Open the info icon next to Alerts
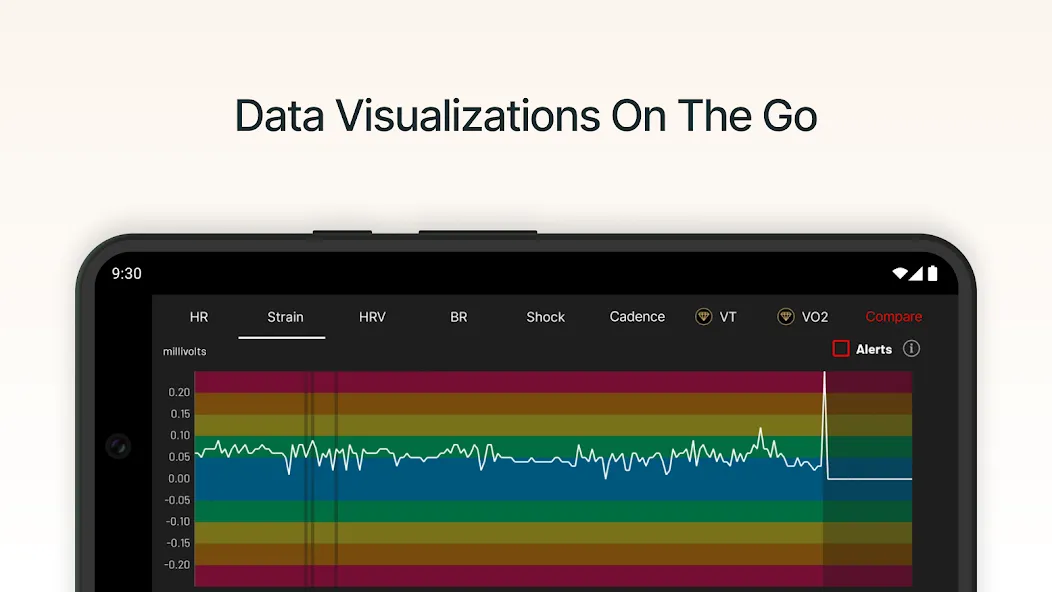The image size is (1052, 592). tap(911, 348)
